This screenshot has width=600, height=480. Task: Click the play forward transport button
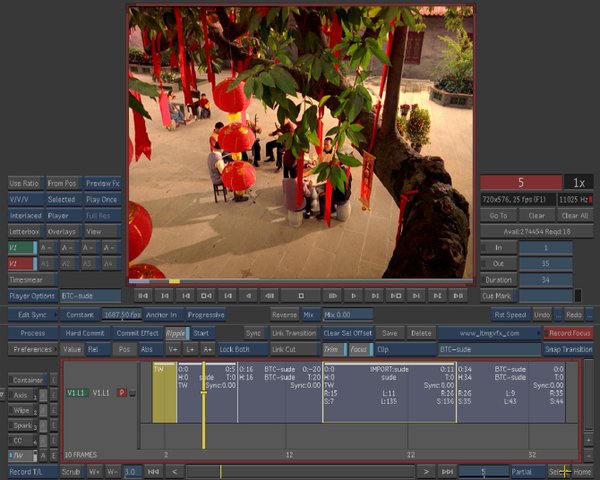353,296
